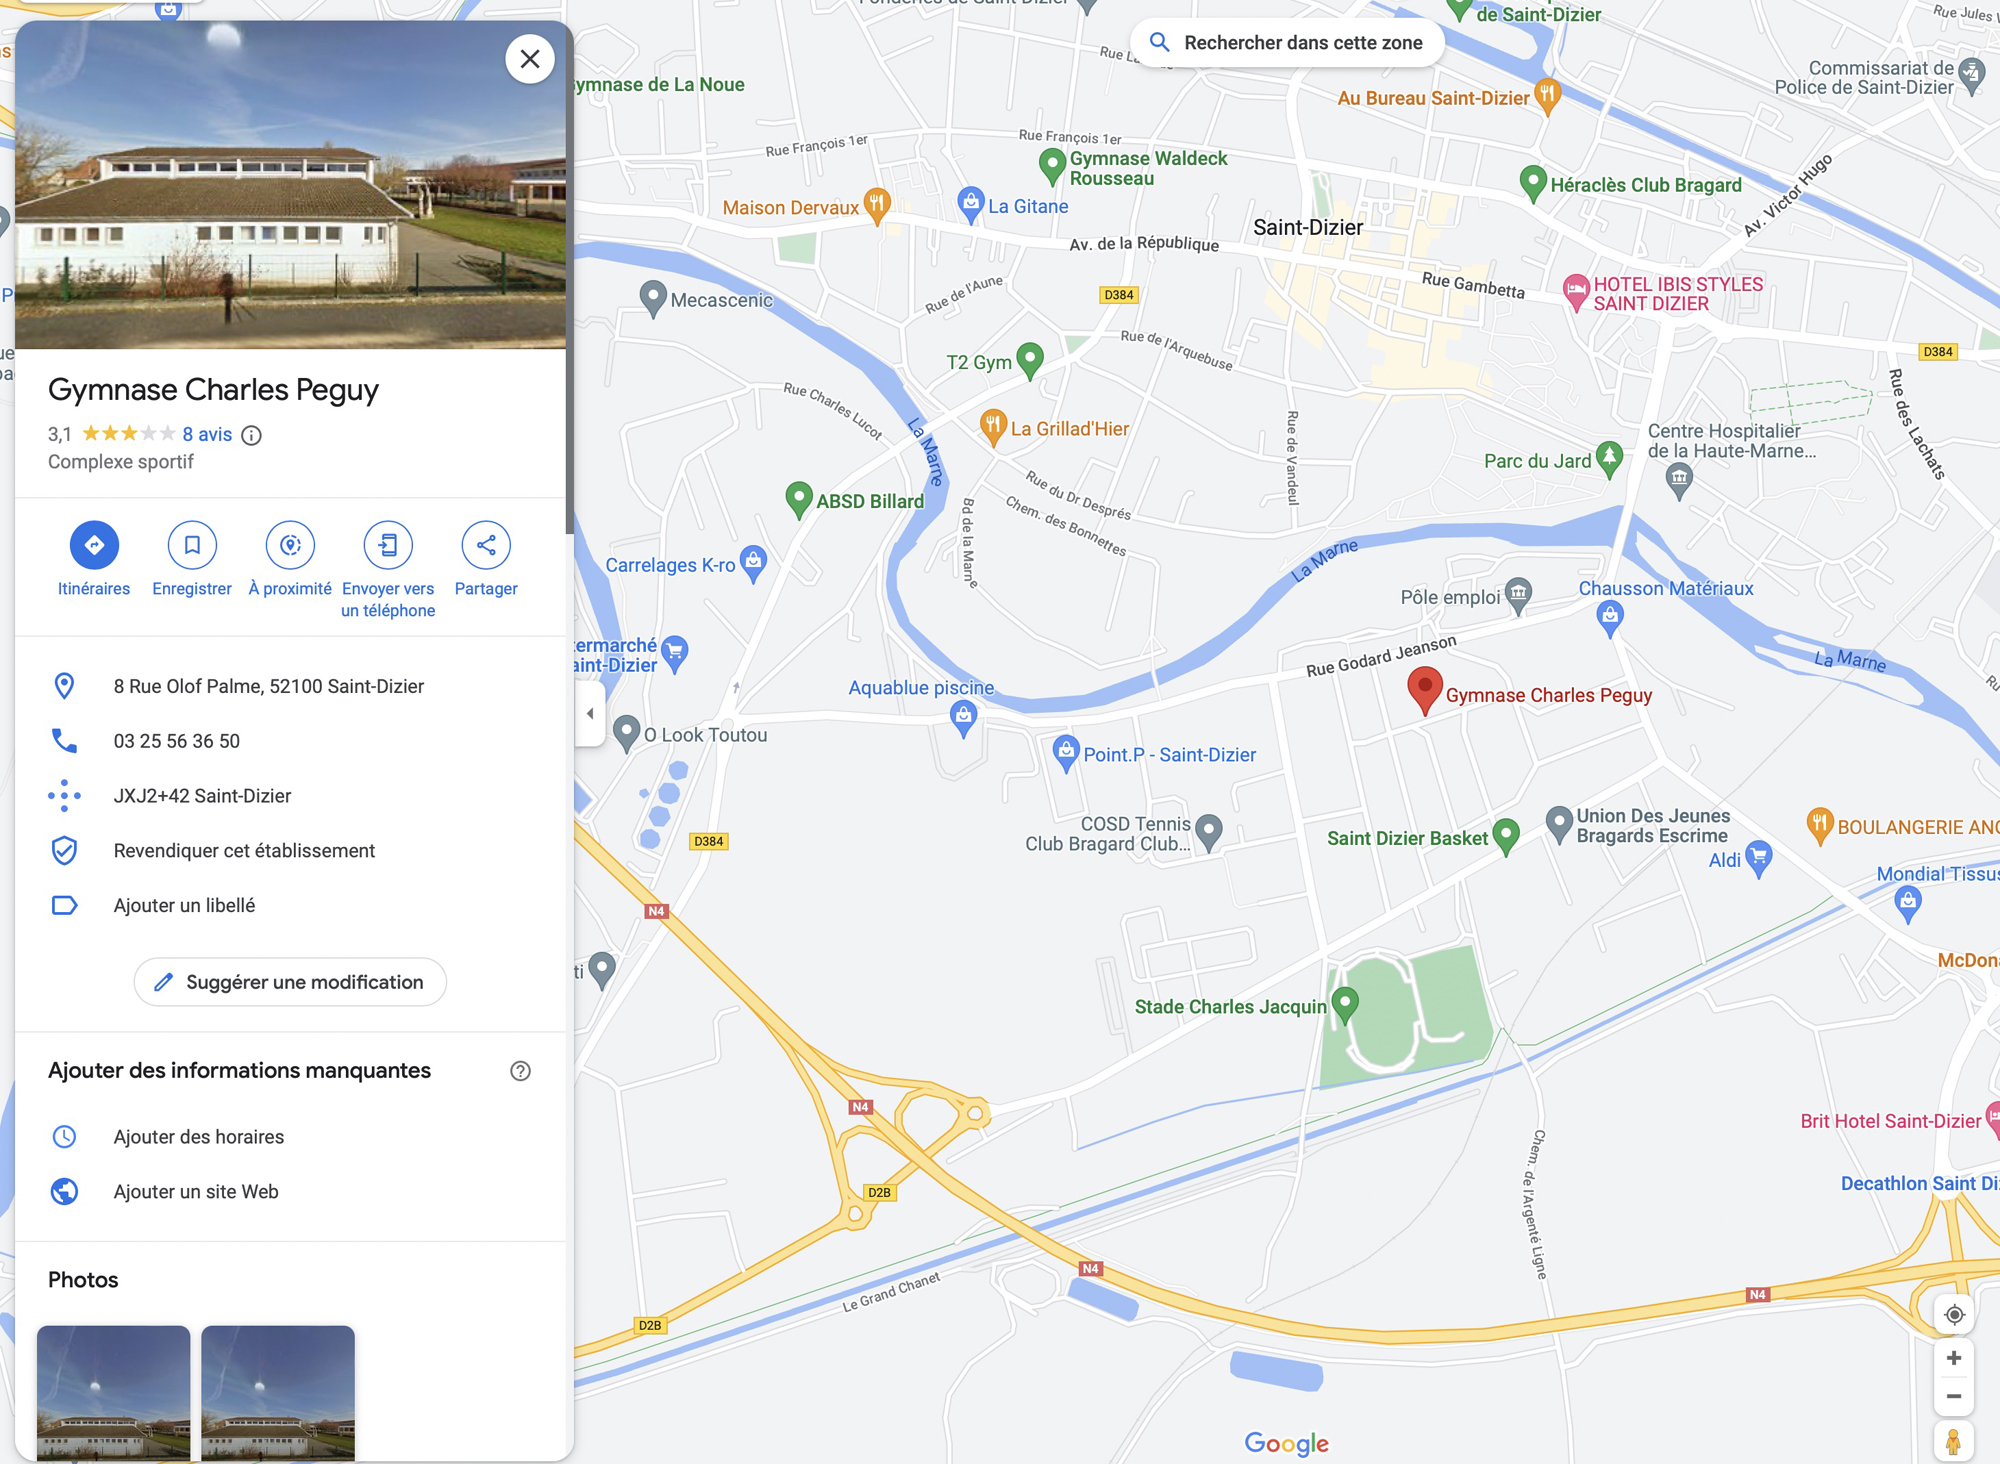Open the 8 avis reviews link
The image size is (2000, 1464).
[x=207, y=434]
